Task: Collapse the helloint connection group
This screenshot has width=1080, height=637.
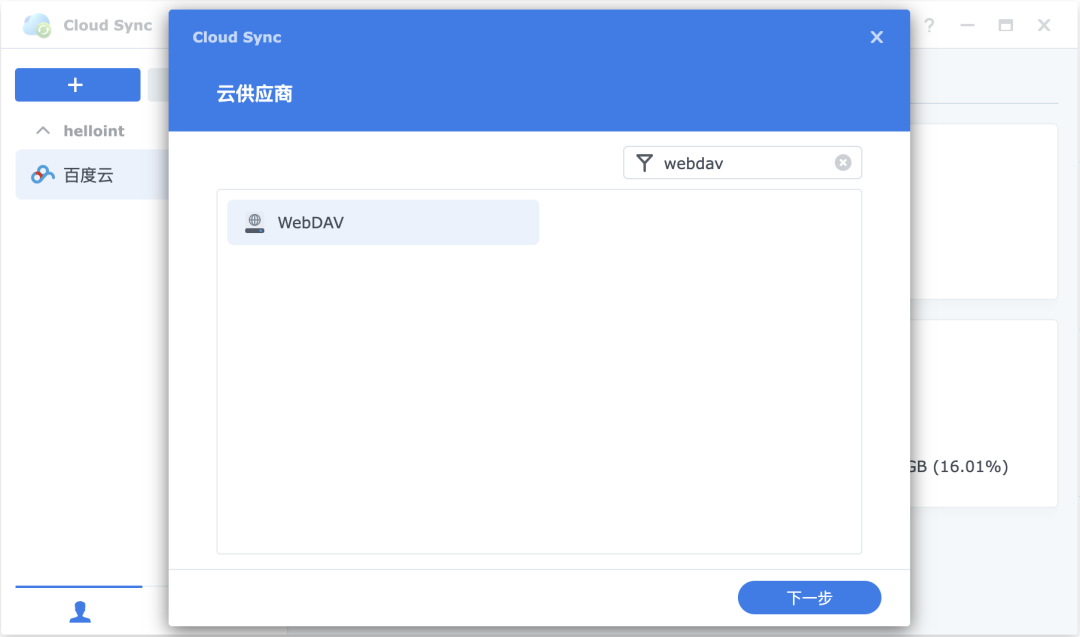Action: (x=43, y=130)
